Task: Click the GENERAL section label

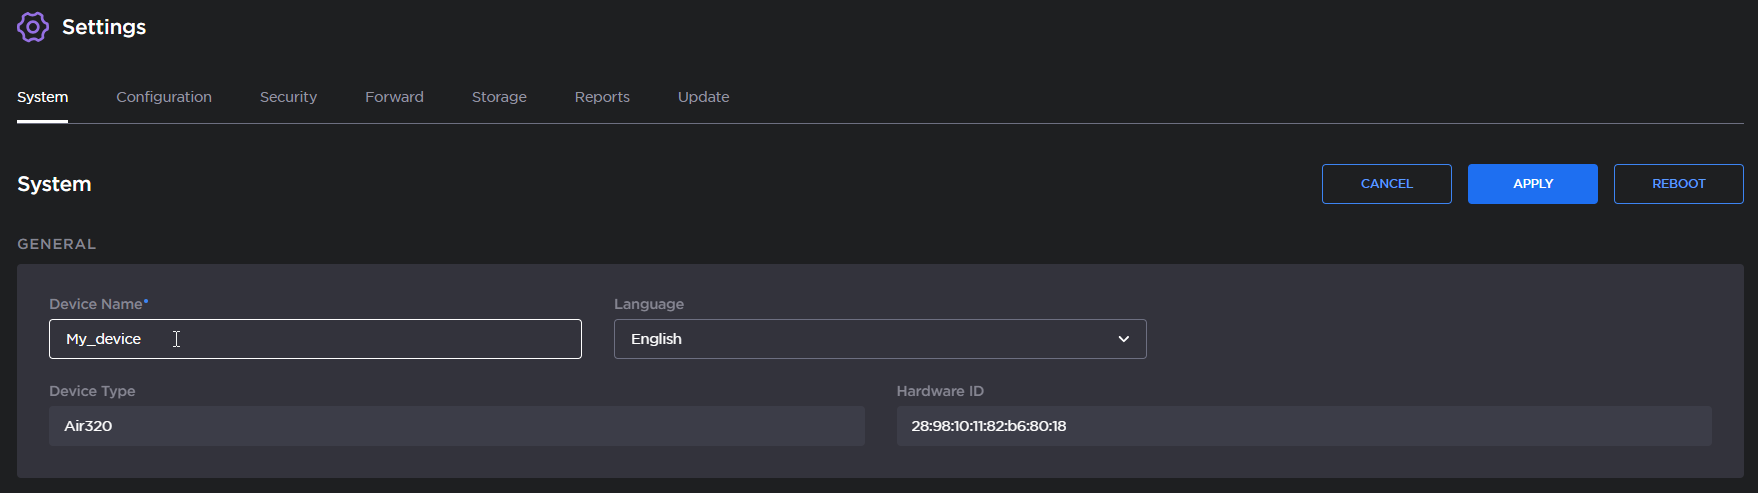Action: [57, 244]
